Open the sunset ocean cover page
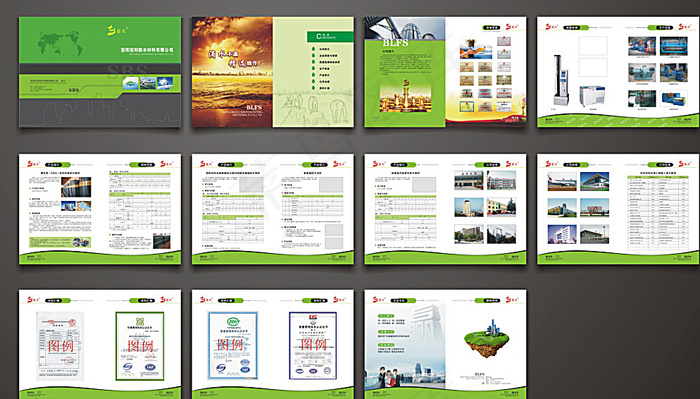 (232, 72)
